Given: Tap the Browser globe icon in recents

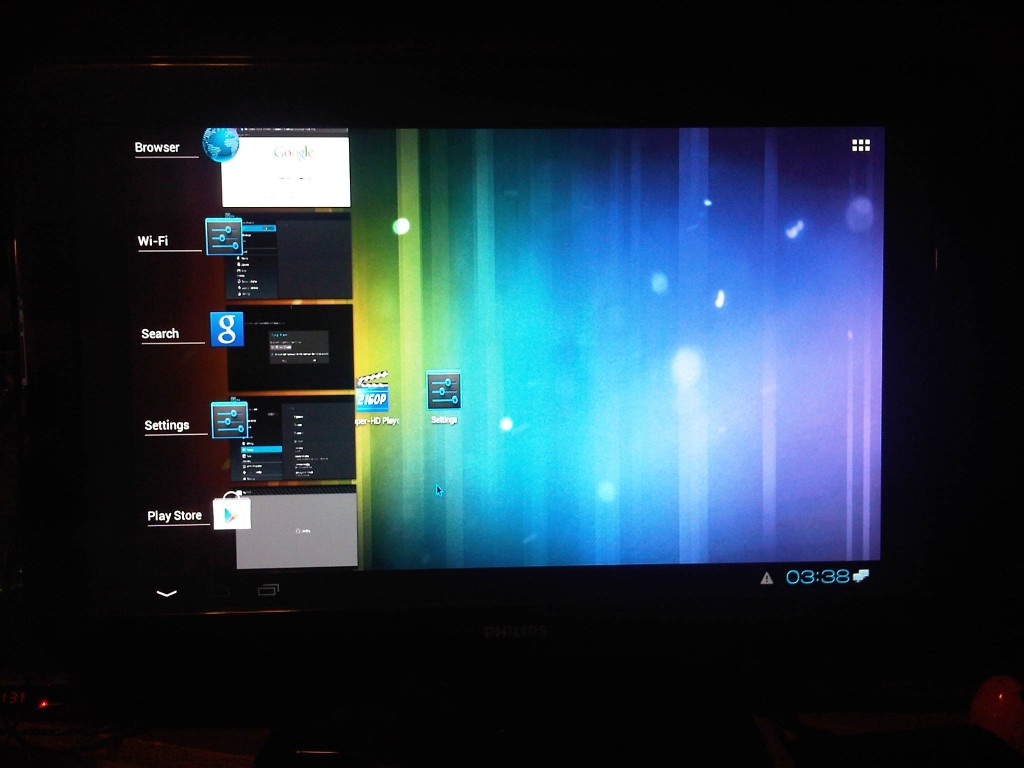Looking at the screenshot, I should click(221, 144).
